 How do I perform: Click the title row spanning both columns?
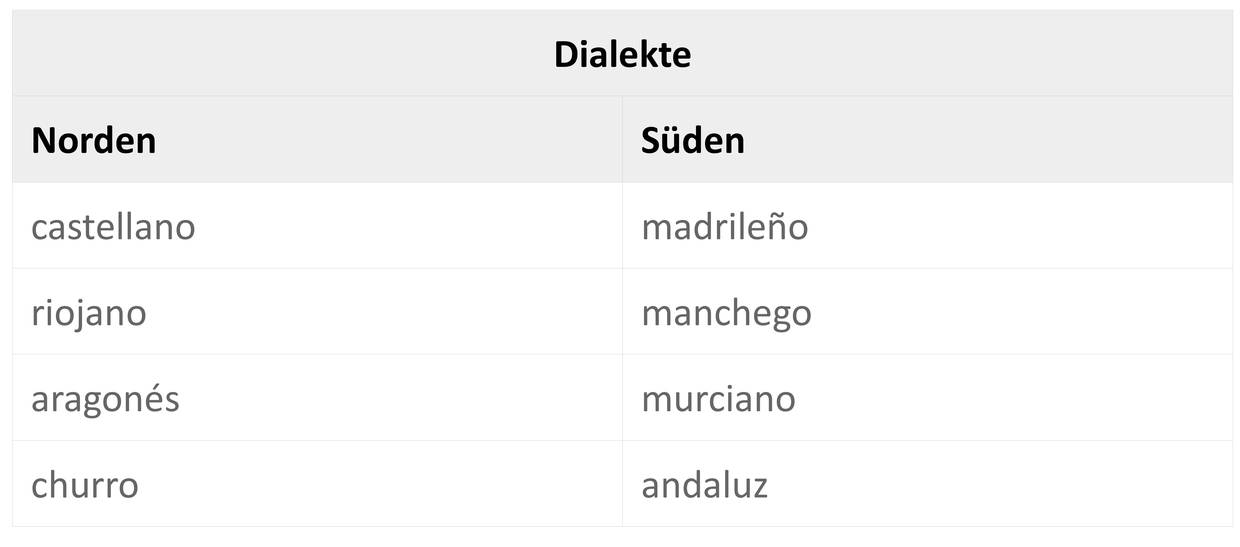622,54
